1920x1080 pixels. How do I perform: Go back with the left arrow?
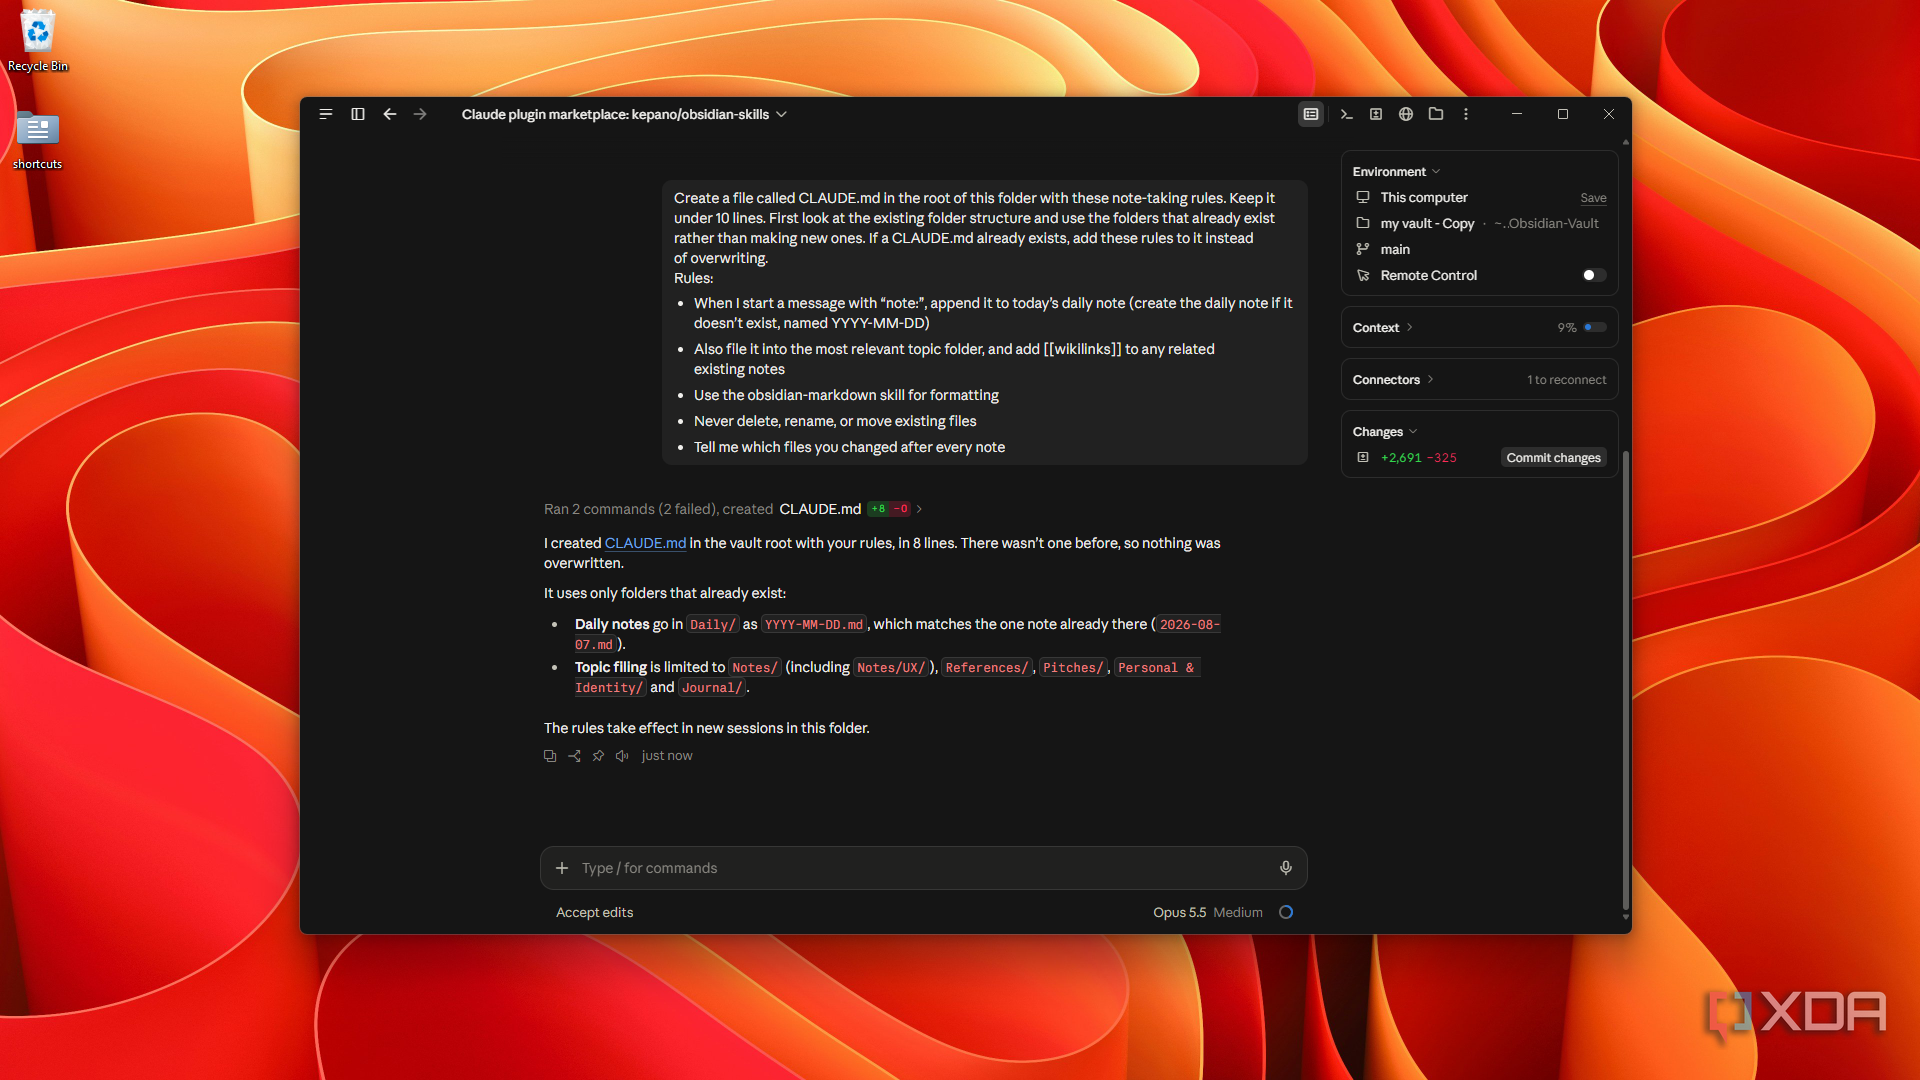390,114
